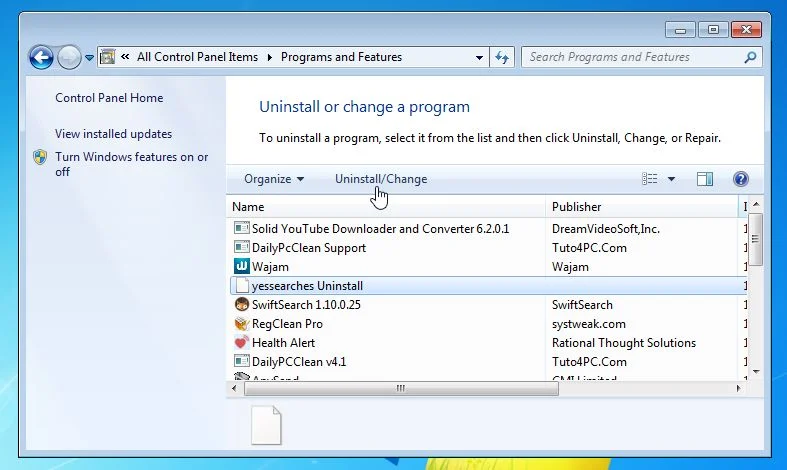Image resolution: width=787 pixels, height=470 pixels.
Task: Close the Programs and Features window
Action: [746, 30]
